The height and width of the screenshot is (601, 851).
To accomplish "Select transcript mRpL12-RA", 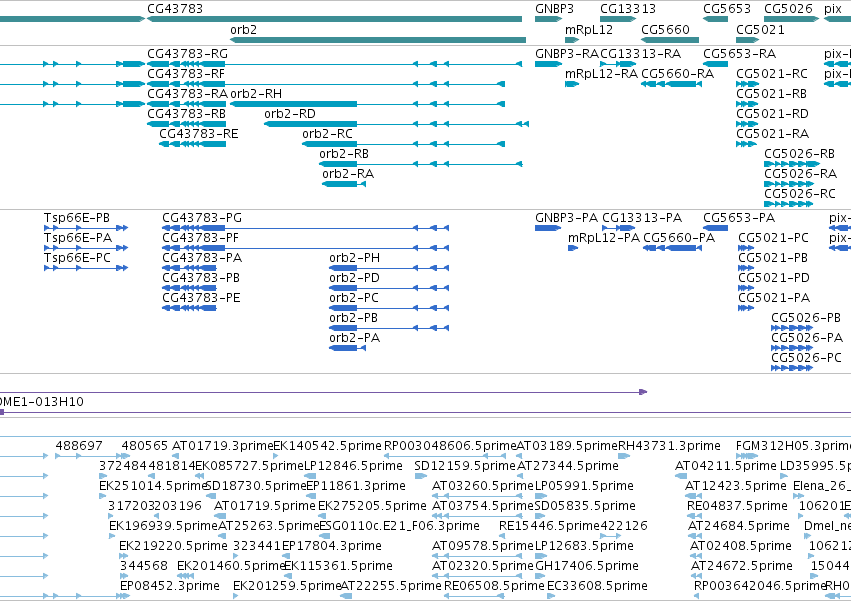I will point(601,74).
